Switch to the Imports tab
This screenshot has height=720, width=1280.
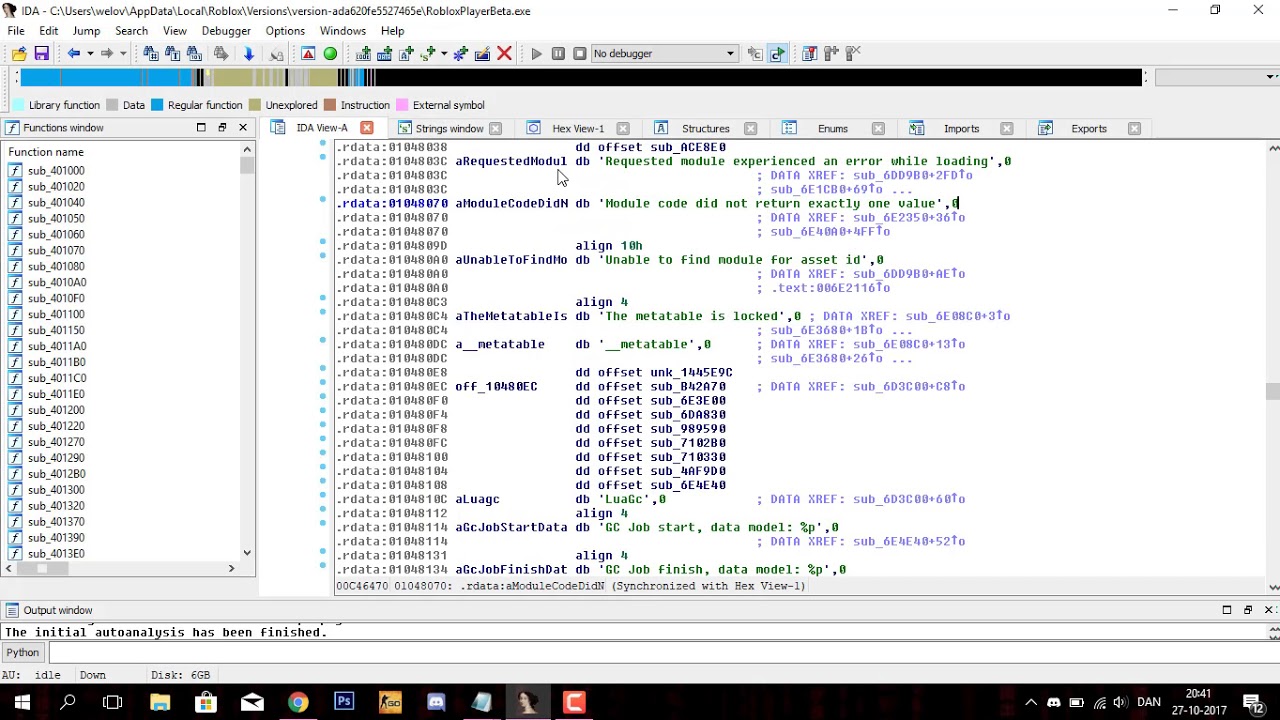click(x=961, y=129)
